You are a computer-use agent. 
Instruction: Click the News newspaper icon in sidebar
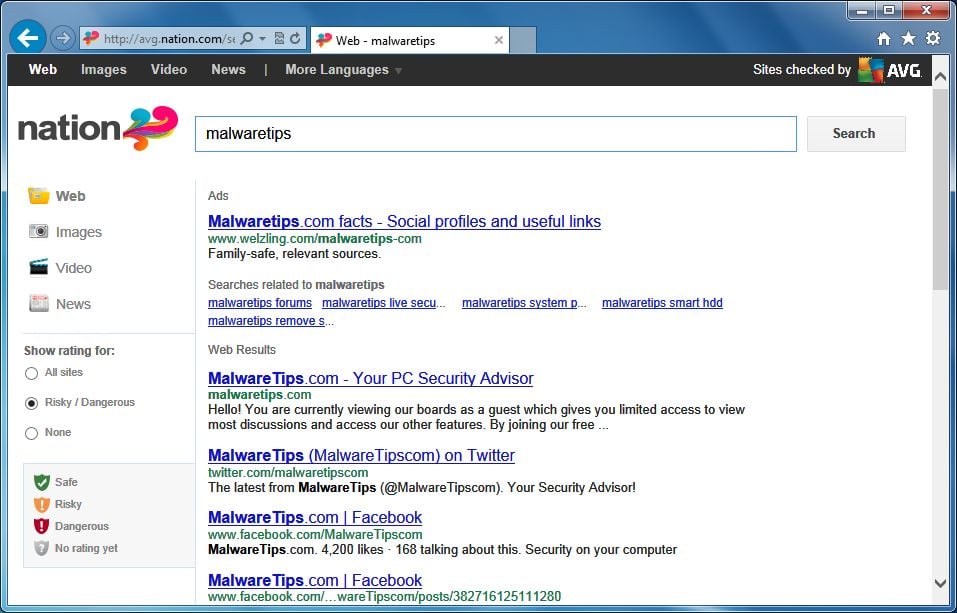[x=38, y=303]
